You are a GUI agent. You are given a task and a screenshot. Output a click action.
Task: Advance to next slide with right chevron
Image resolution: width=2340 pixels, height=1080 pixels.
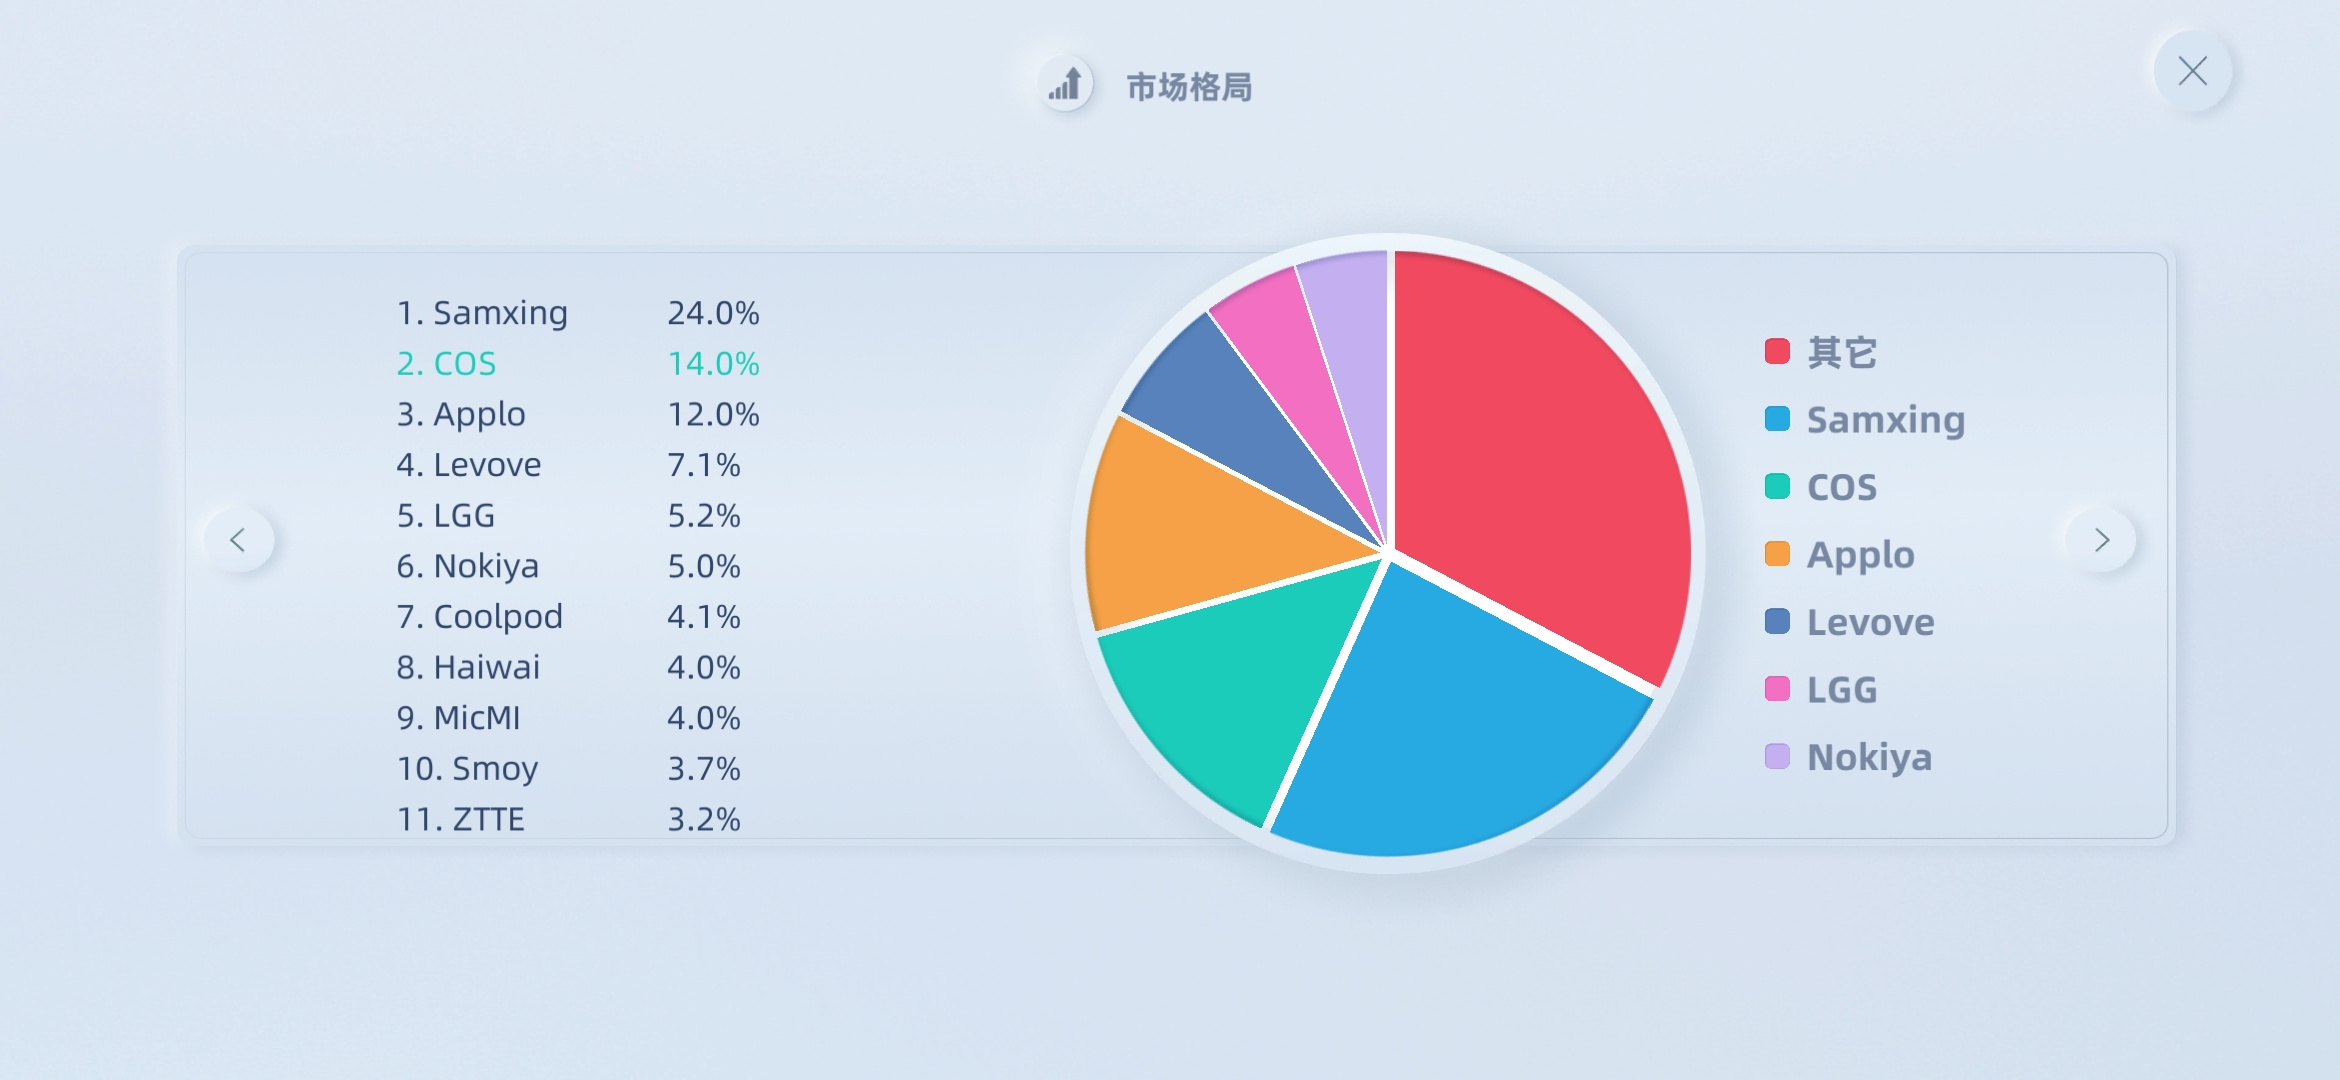[2100, 540]
